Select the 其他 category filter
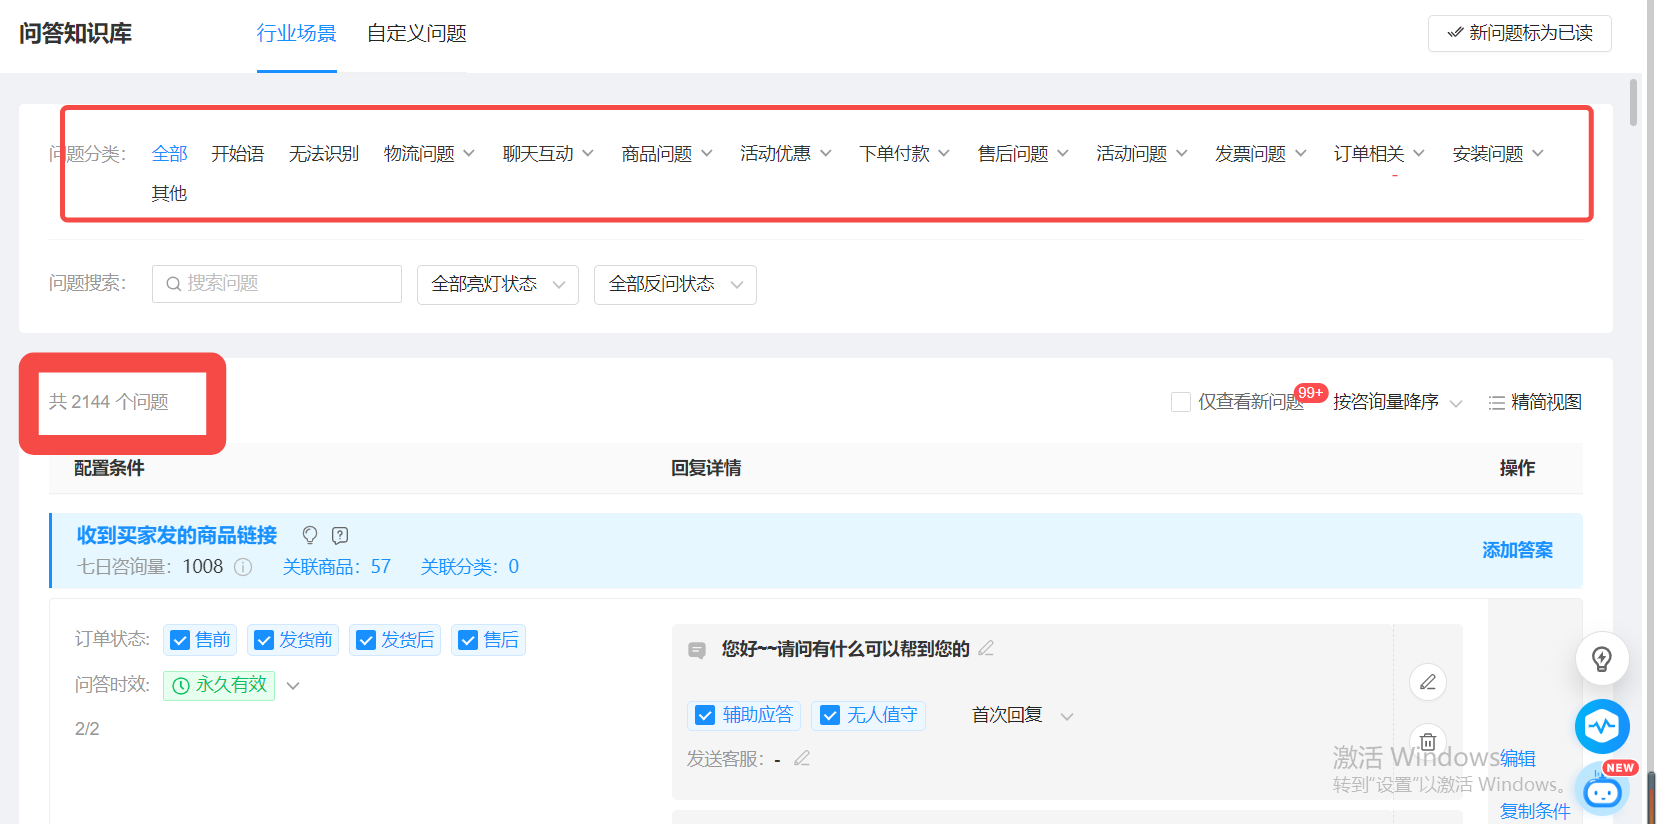This screenshot has height=824, width=1658. tap(170, 193)
